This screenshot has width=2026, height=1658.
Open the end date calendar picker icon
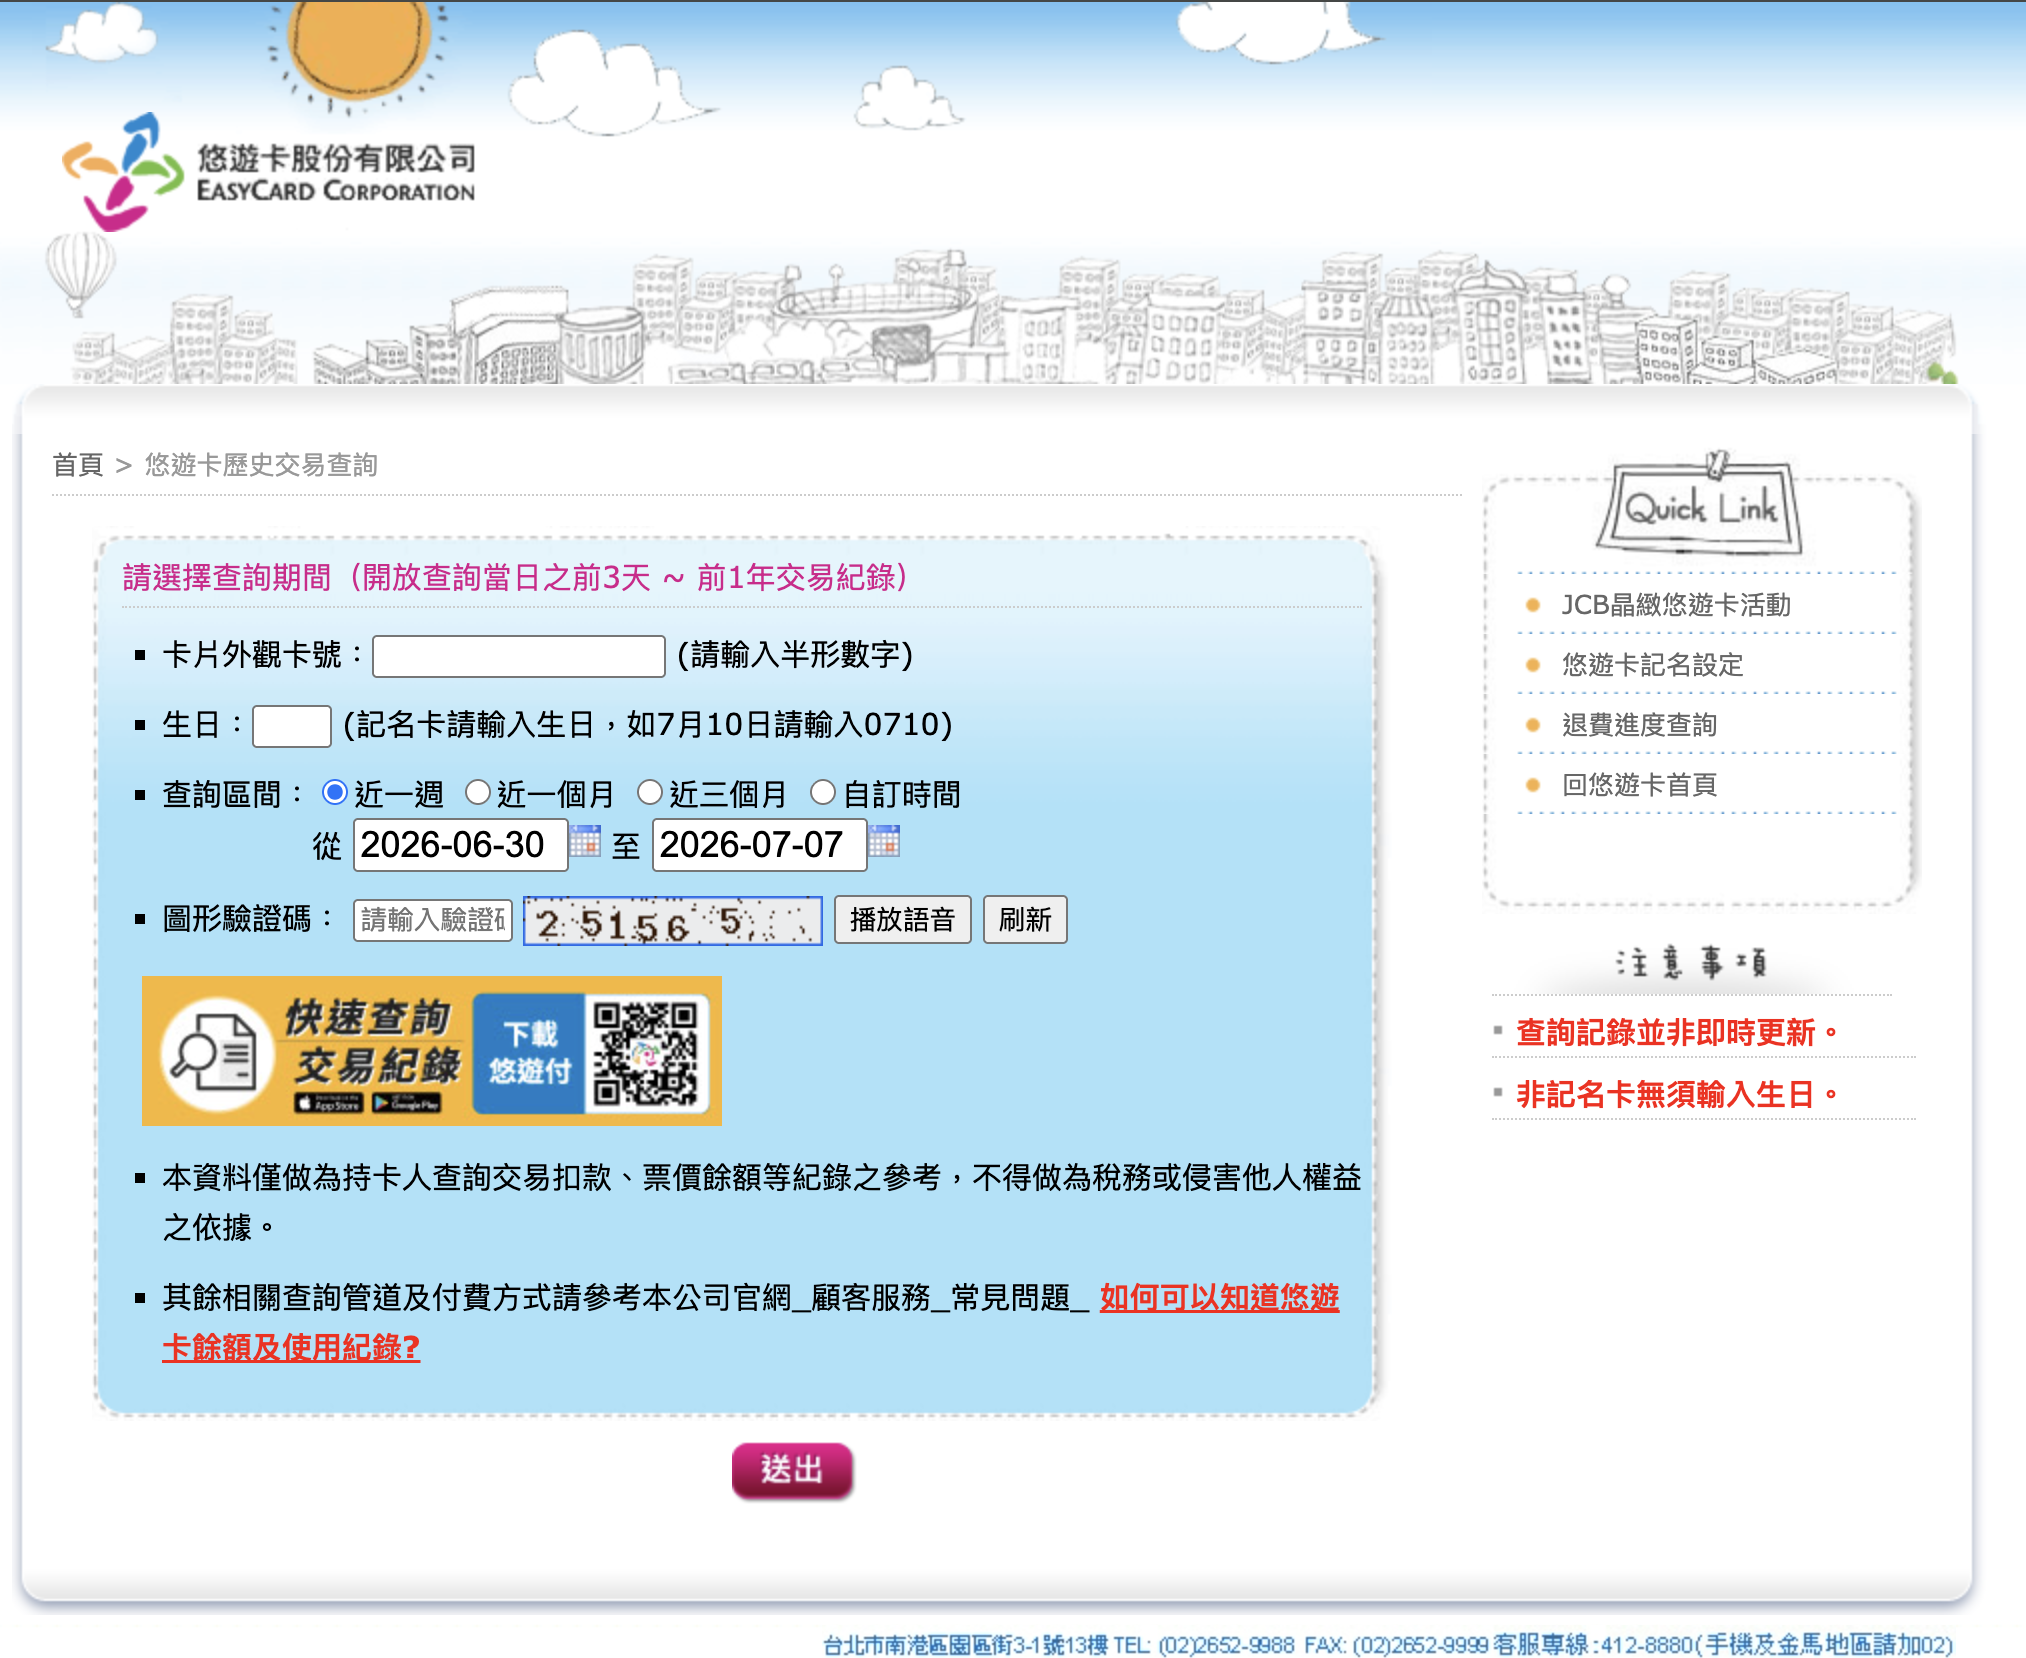[x=884, y=842]
